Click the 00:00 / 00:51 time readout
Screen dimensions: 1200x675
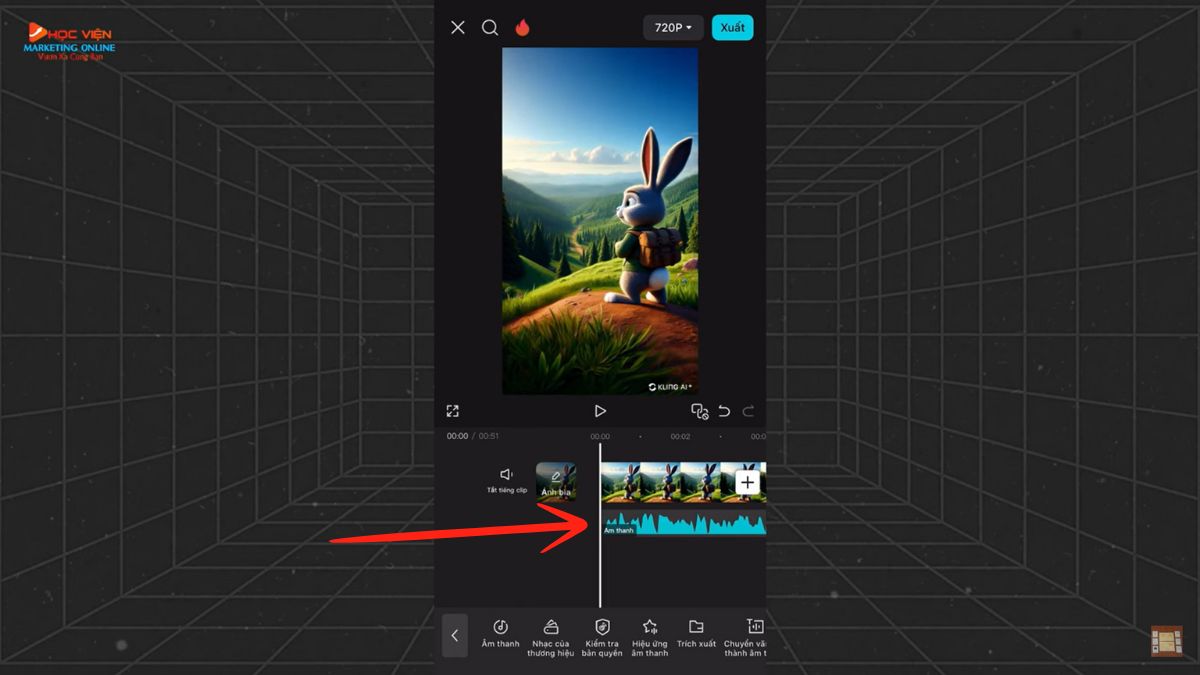tap(473, 437)
